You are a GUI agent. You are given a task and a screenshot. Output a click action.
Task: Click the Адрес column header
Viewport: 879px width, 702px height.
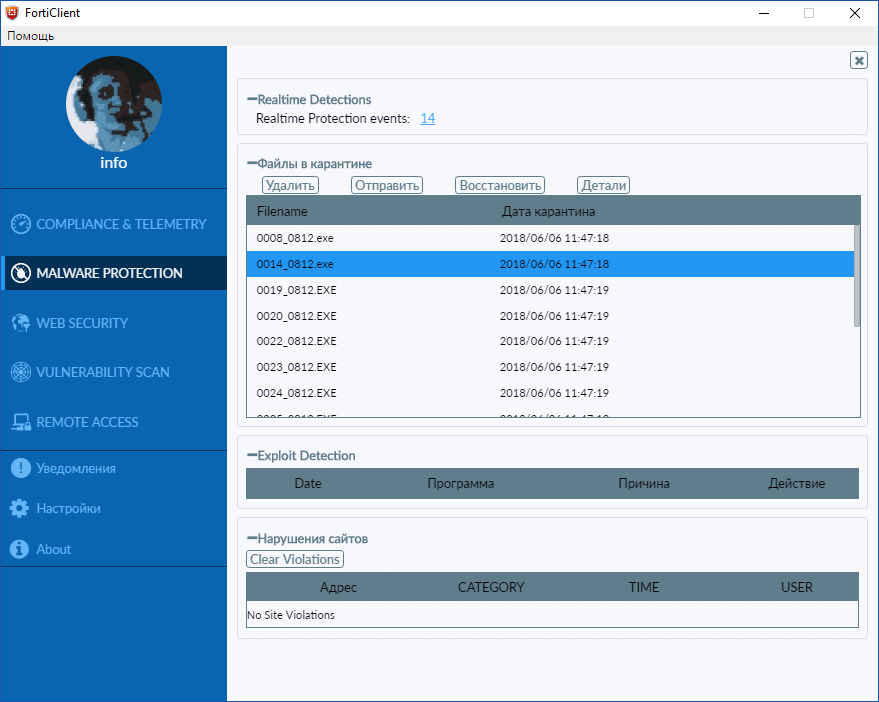pos(338,587)
